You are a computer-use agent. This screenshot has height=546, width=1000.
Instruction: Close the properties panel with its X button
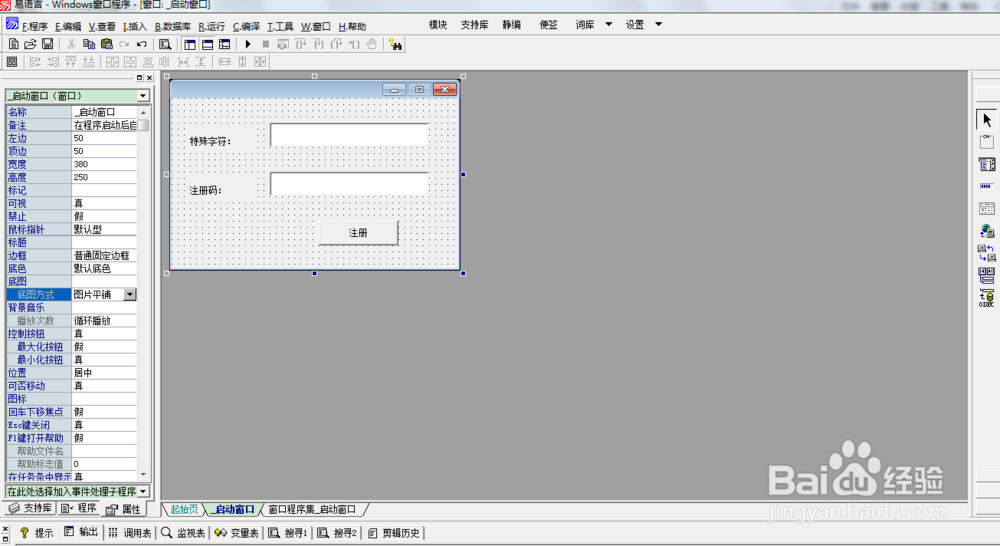[149, 78]
